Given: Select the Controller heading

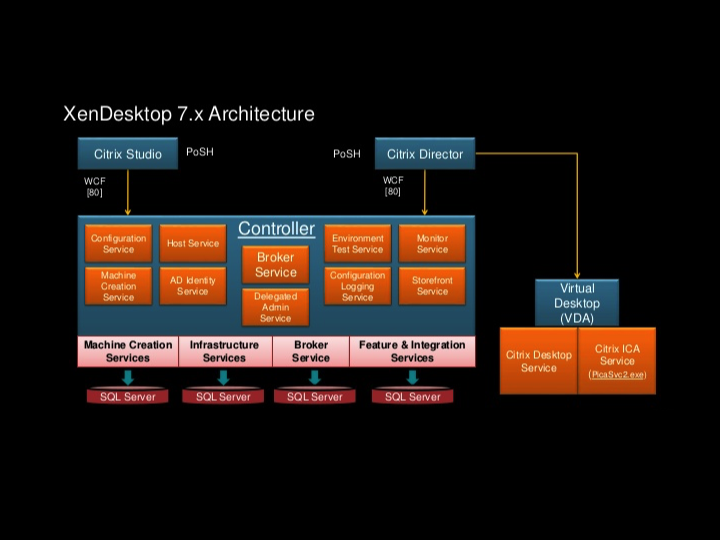Looking at the screenshot, I should [x=276, y=229].
